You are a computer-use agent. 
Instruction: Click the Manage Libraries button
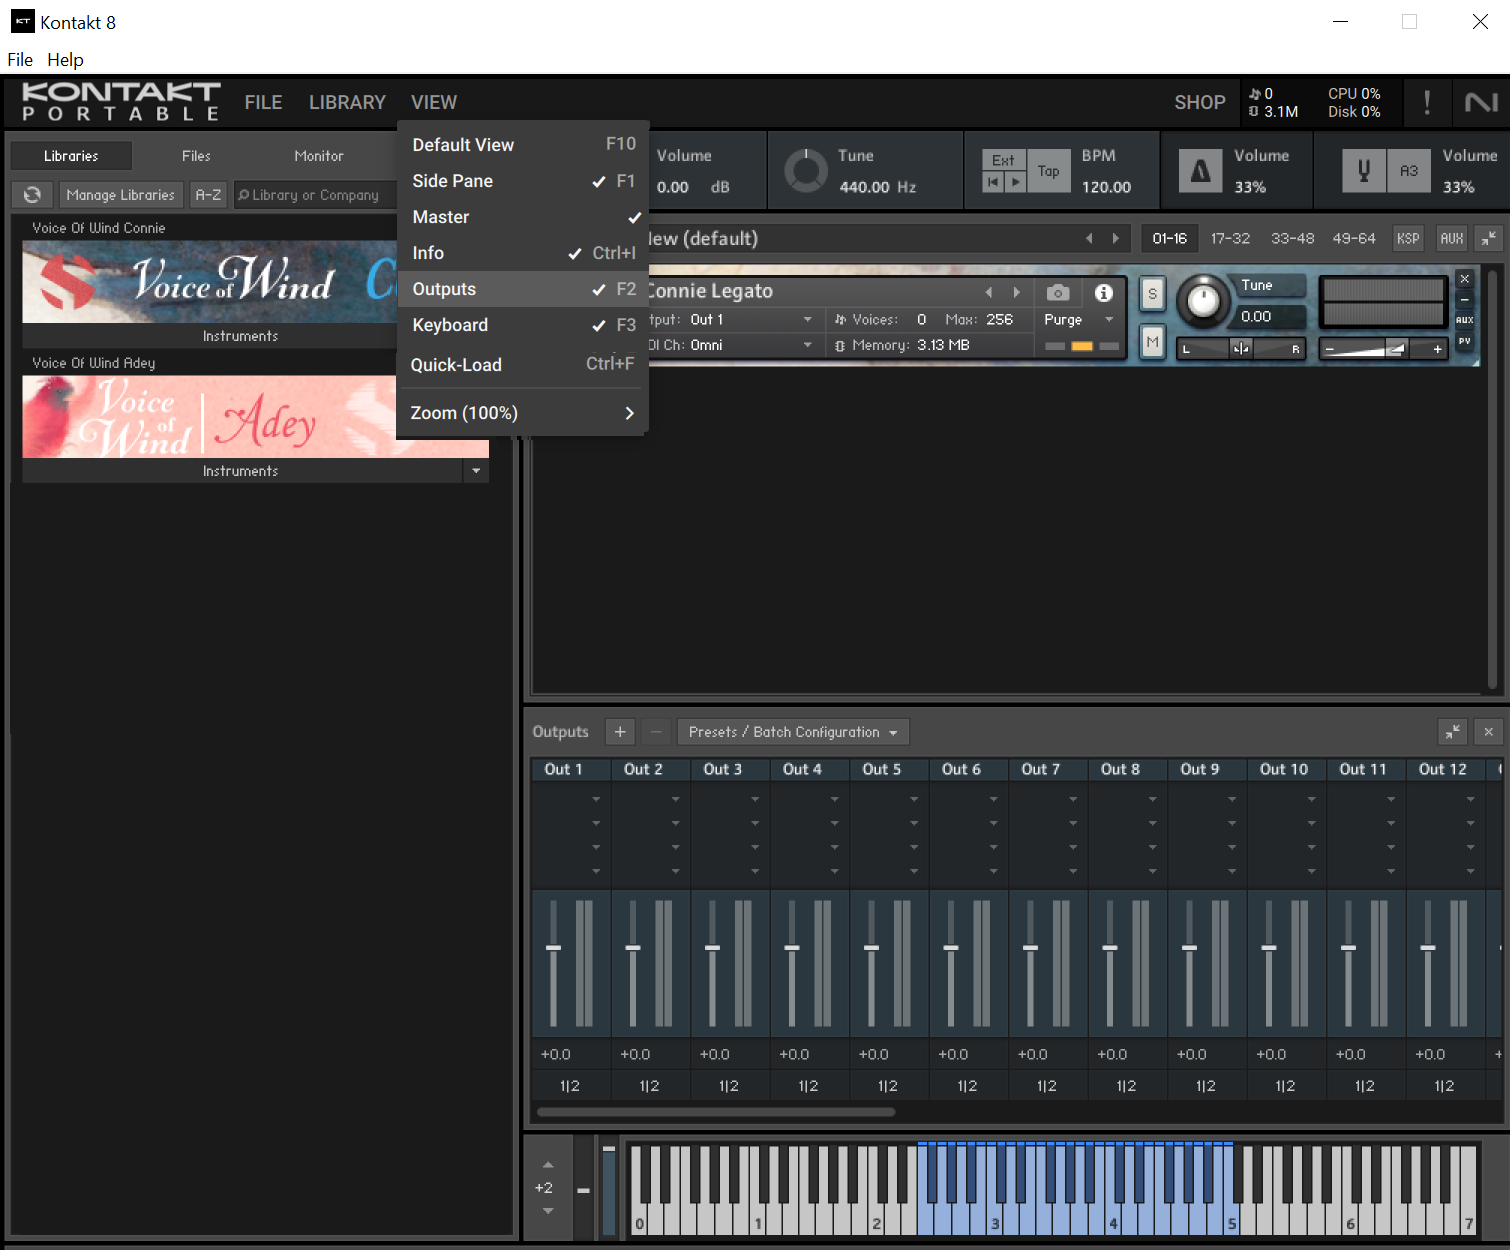coord(120,195)
